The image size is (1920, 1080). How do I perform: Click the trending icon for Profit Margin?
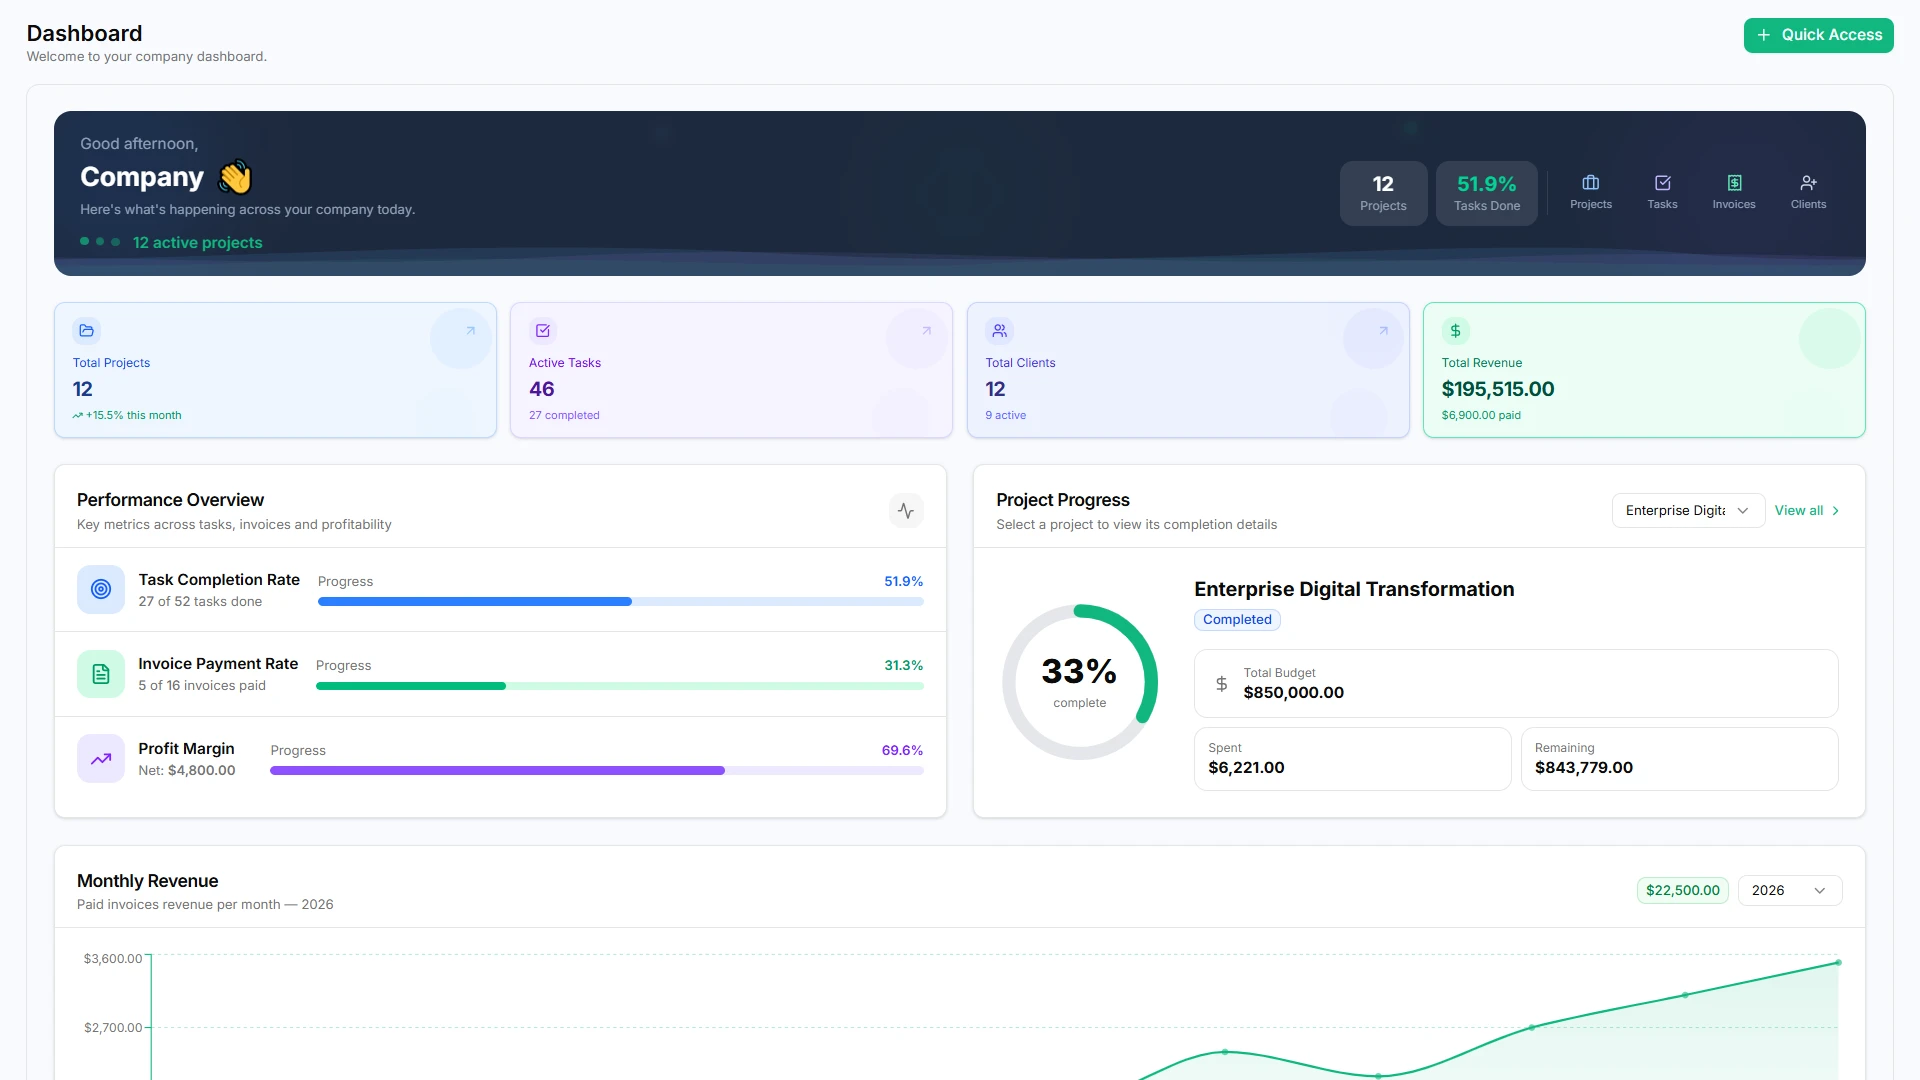(101, 759)
